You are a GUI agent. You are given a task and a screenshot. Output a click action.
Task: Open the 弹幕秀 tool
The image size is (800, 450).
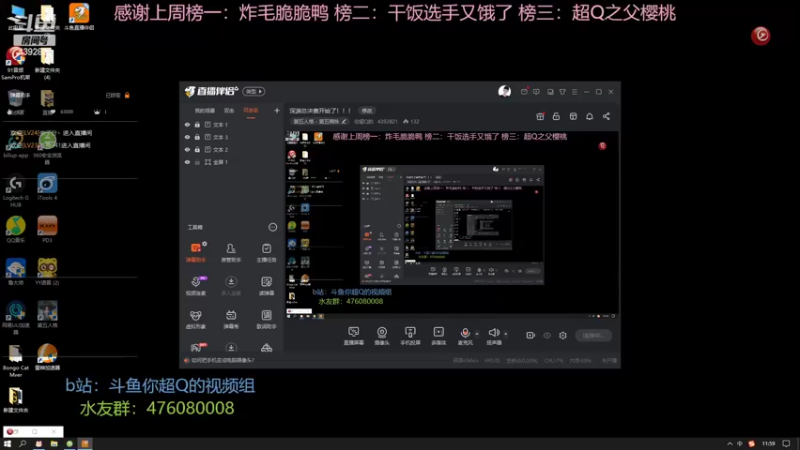(x=231, y=318)
